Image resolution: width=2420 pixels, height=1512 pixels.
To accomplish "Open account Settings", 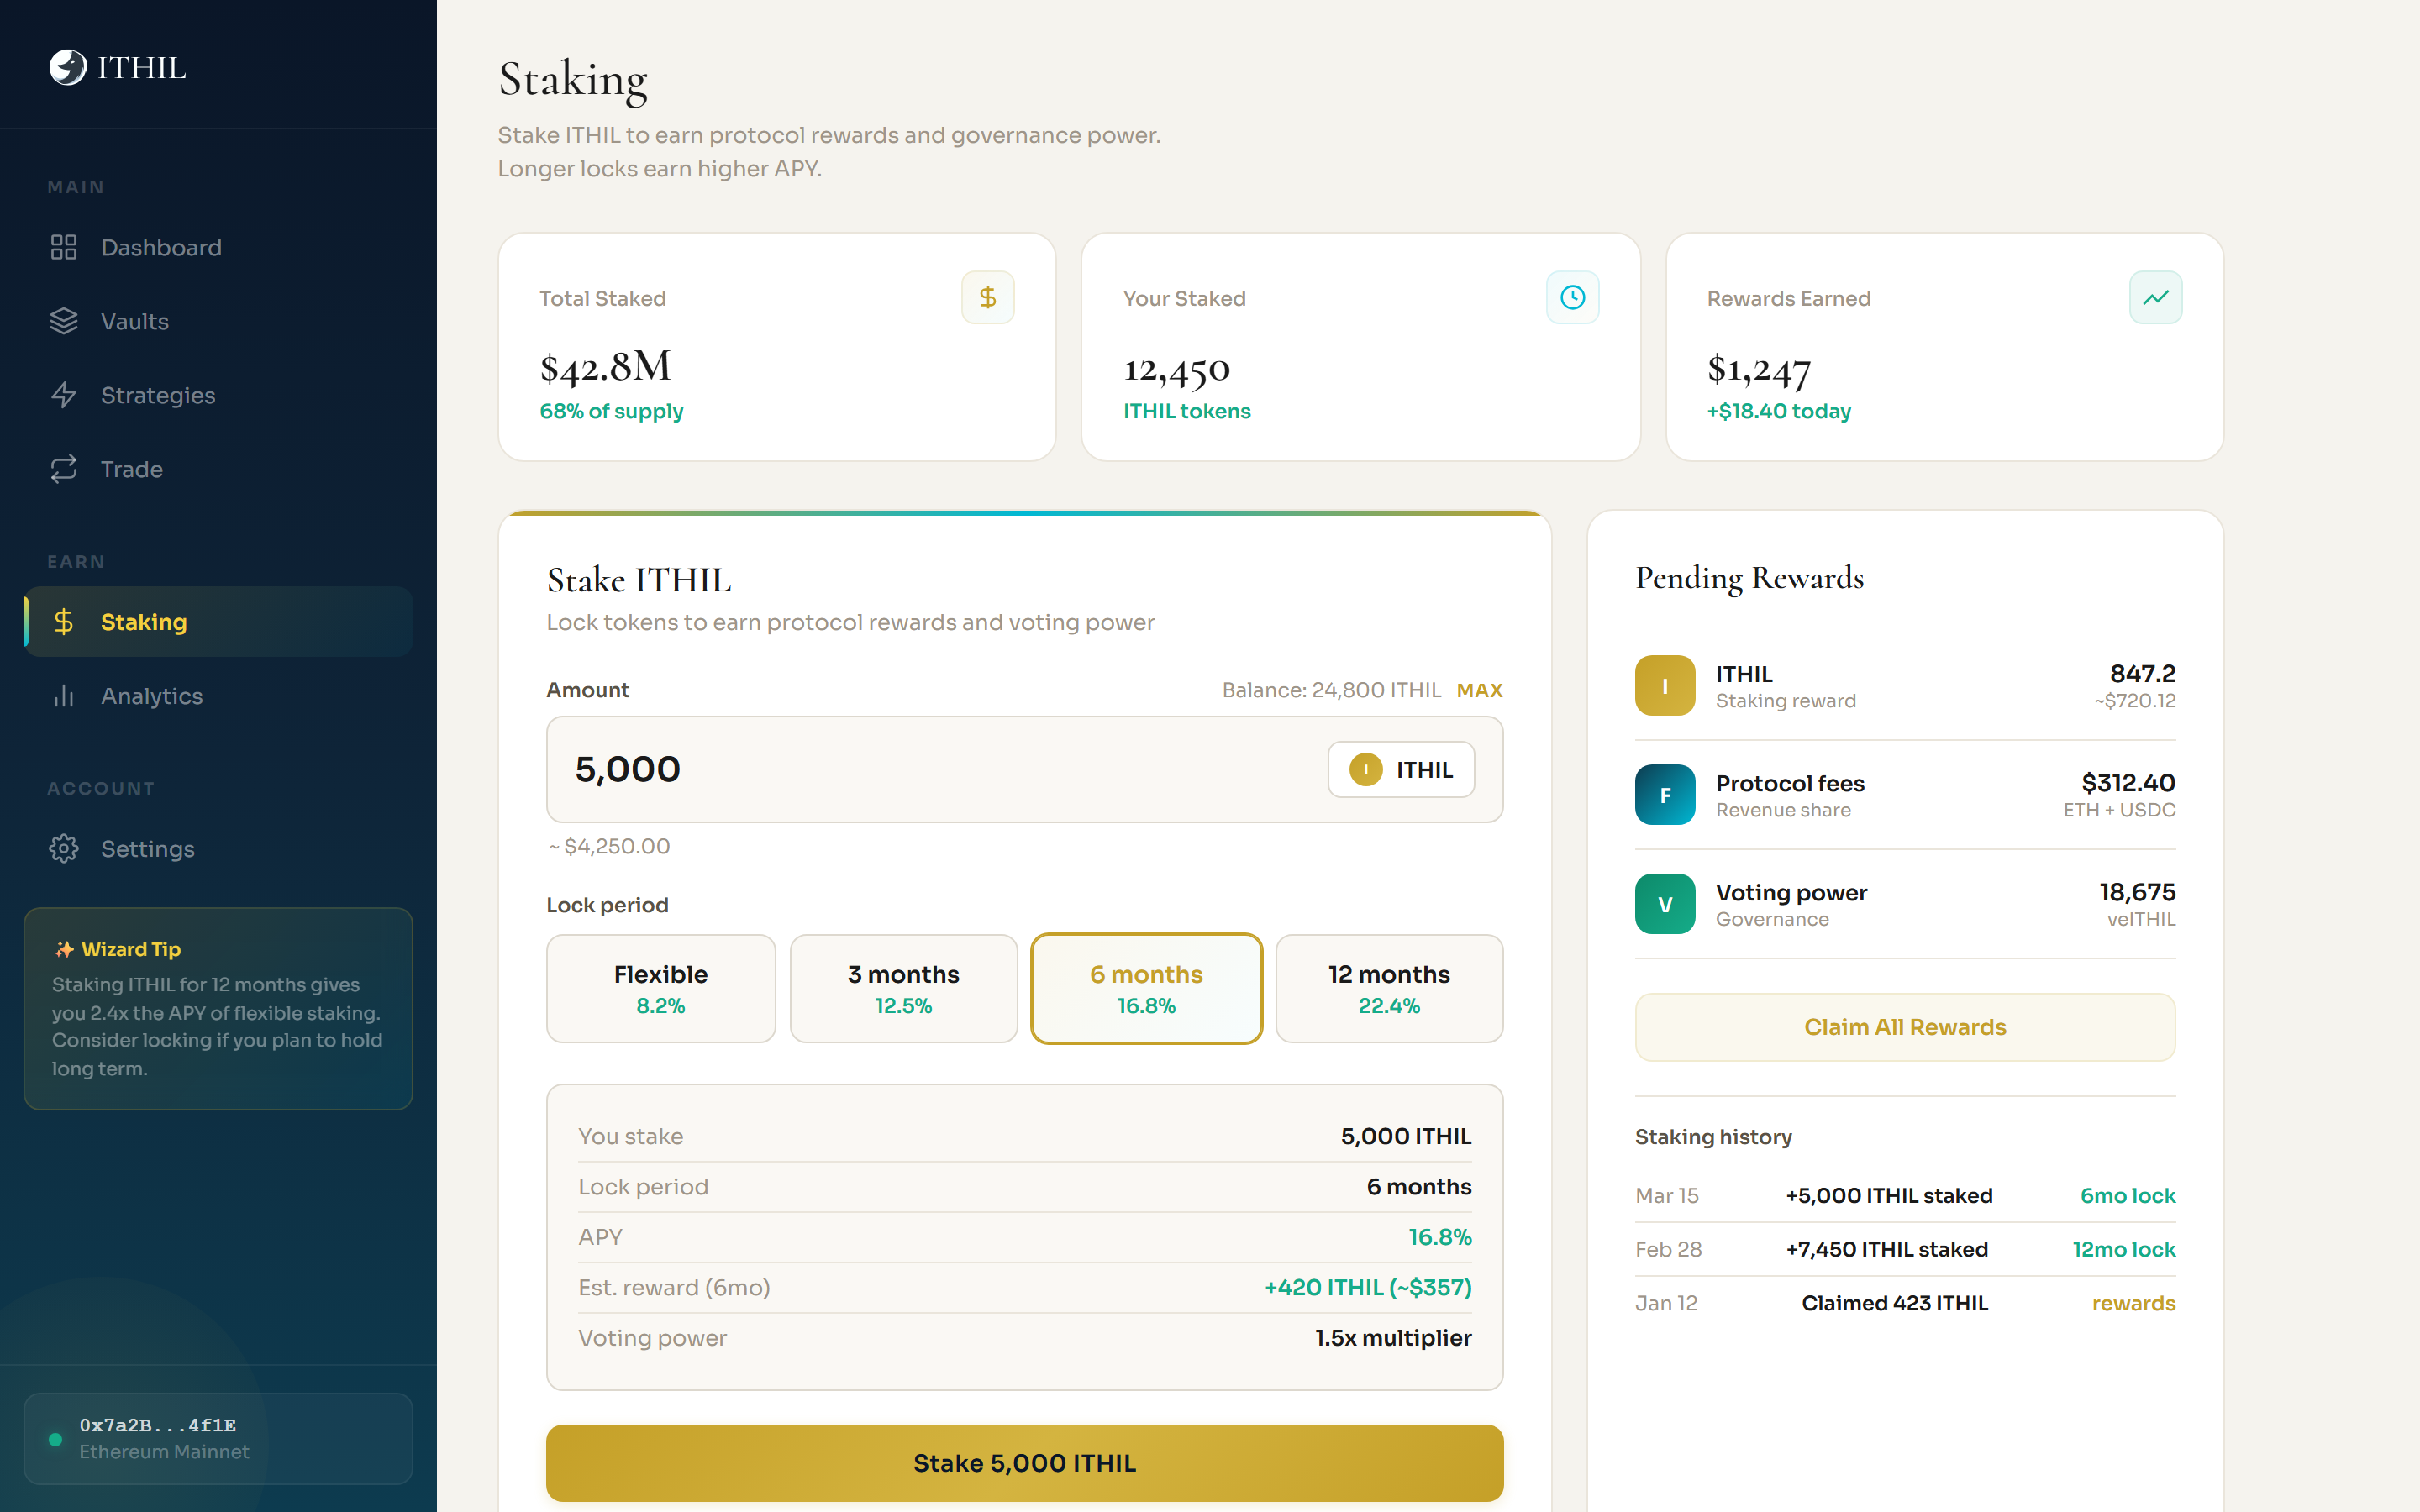I will (x=218, y=849).
